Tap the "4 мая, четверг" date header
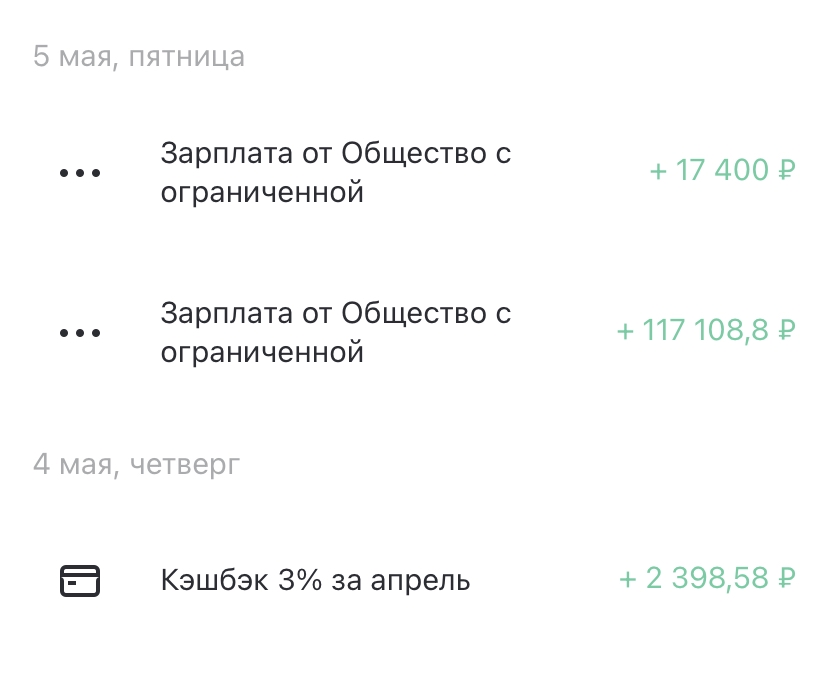 click(136, 465)
